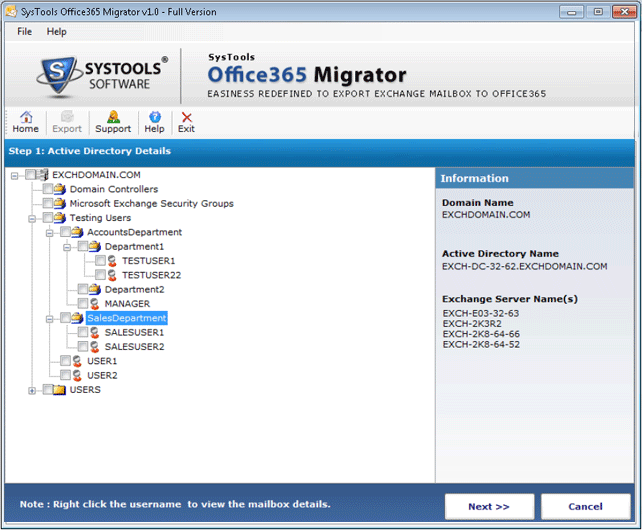Tick the Testing Users checkbox
Viewport: 642px width, 530px height.
(x=47, y=218)
